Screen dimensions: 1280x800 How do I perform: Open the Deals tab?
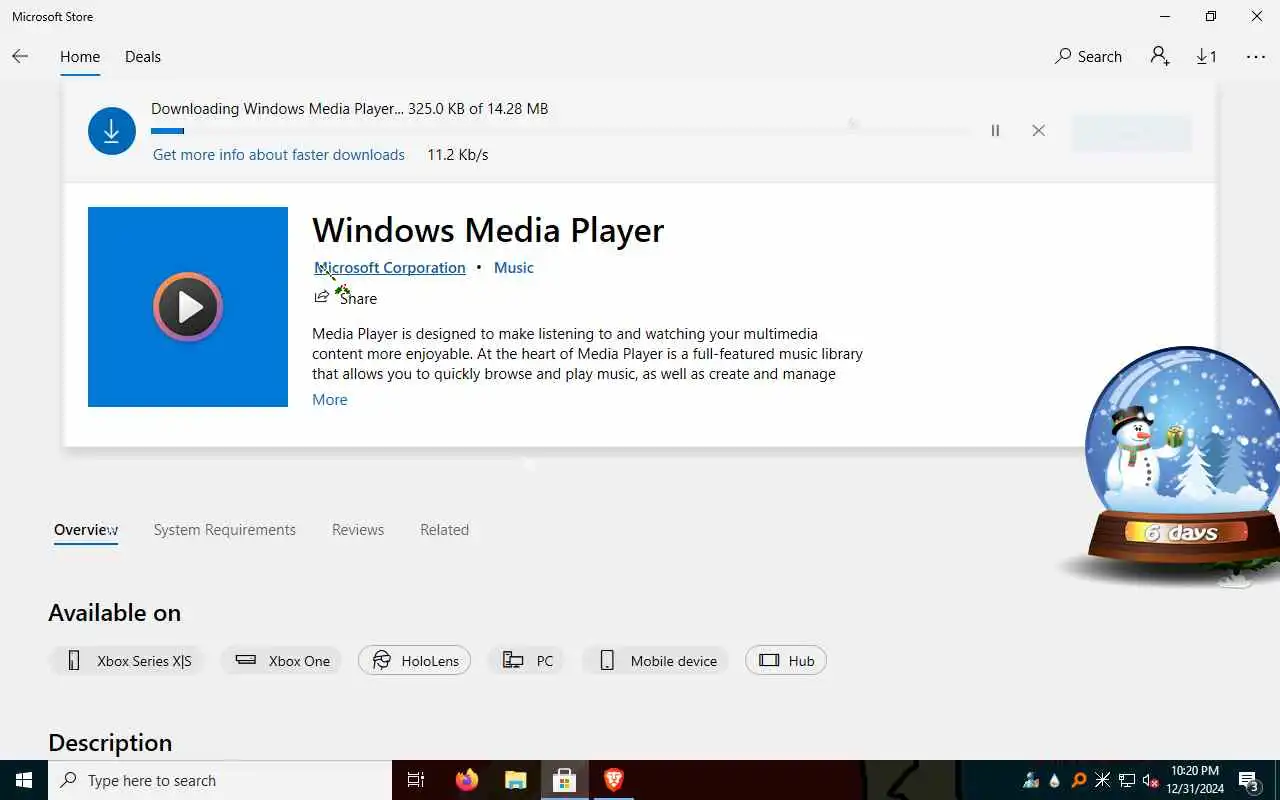tap(143, 57)
